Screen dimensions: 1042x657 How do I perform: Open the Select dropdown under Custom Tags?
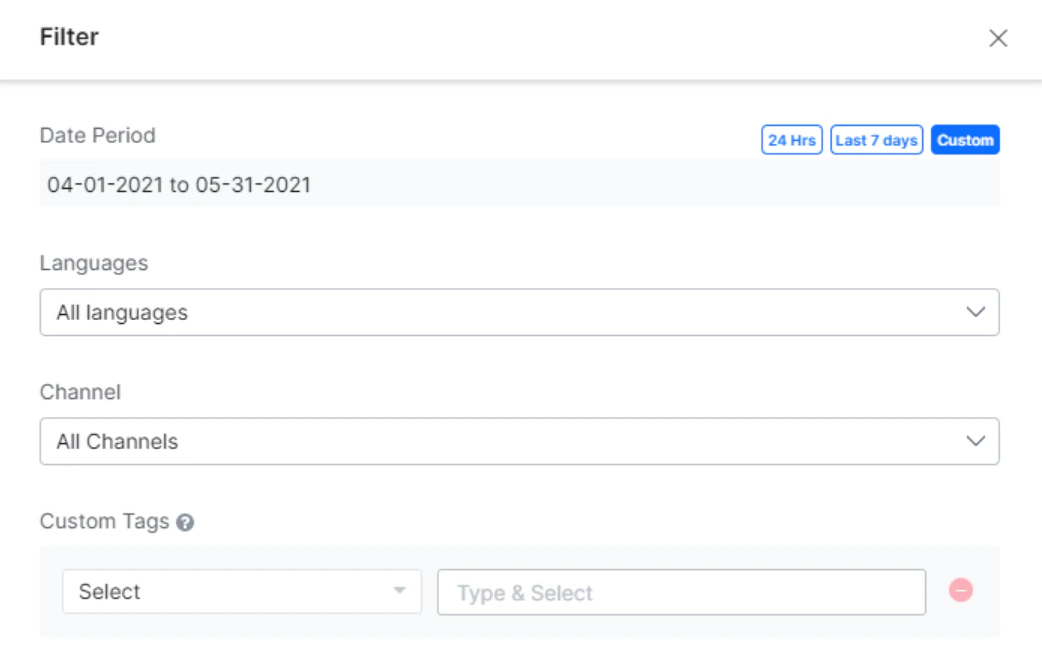200,591
